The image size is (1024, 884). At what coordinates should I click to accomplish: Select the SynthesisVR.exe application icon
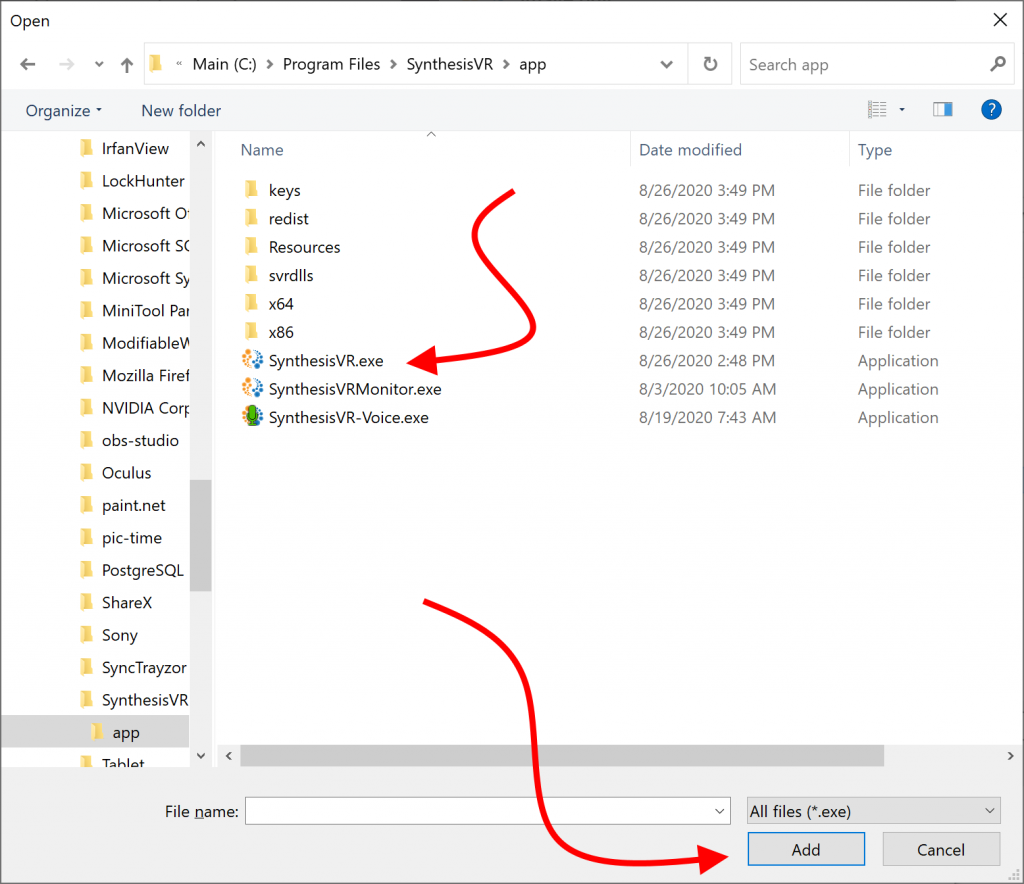coord(252,360)
